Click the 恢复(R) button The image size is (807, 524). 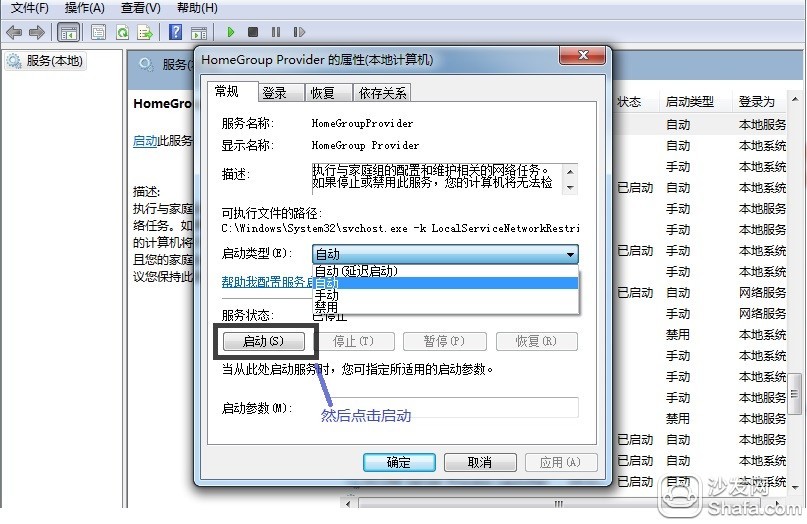pos(536,341)
